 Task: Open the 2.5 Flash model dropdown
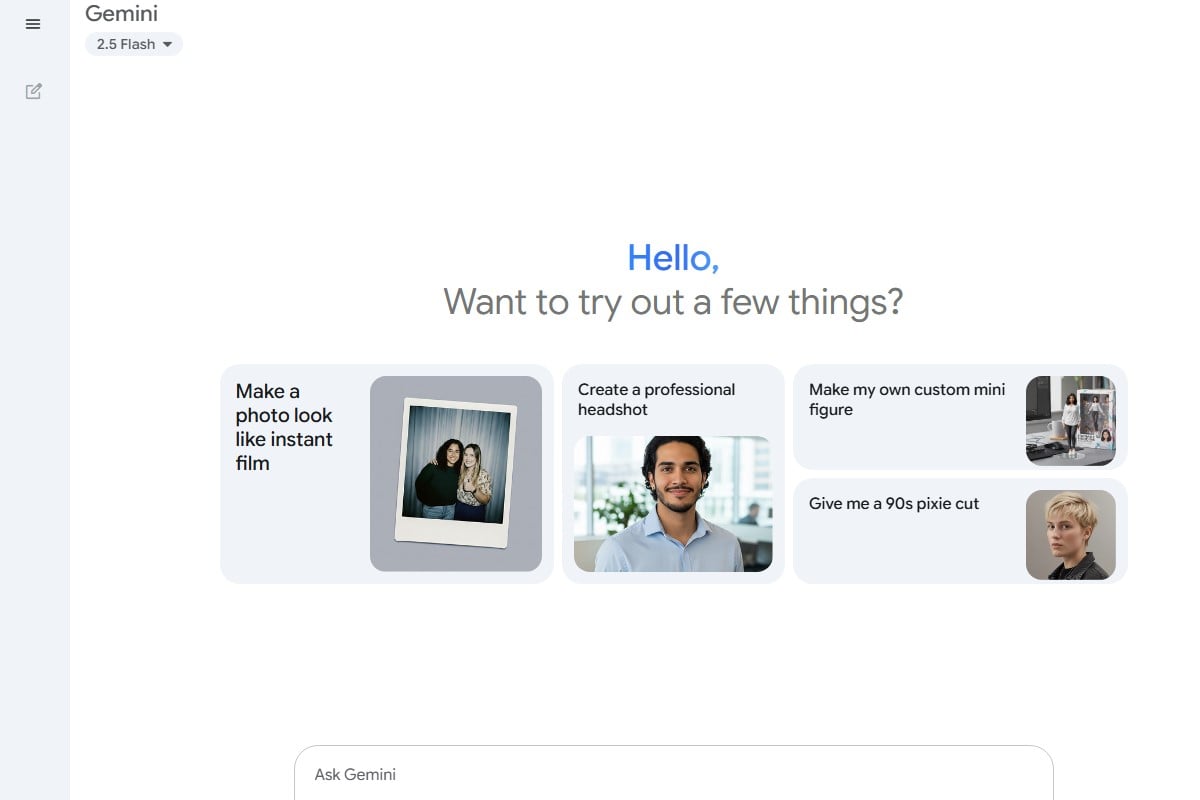(134, 44)
